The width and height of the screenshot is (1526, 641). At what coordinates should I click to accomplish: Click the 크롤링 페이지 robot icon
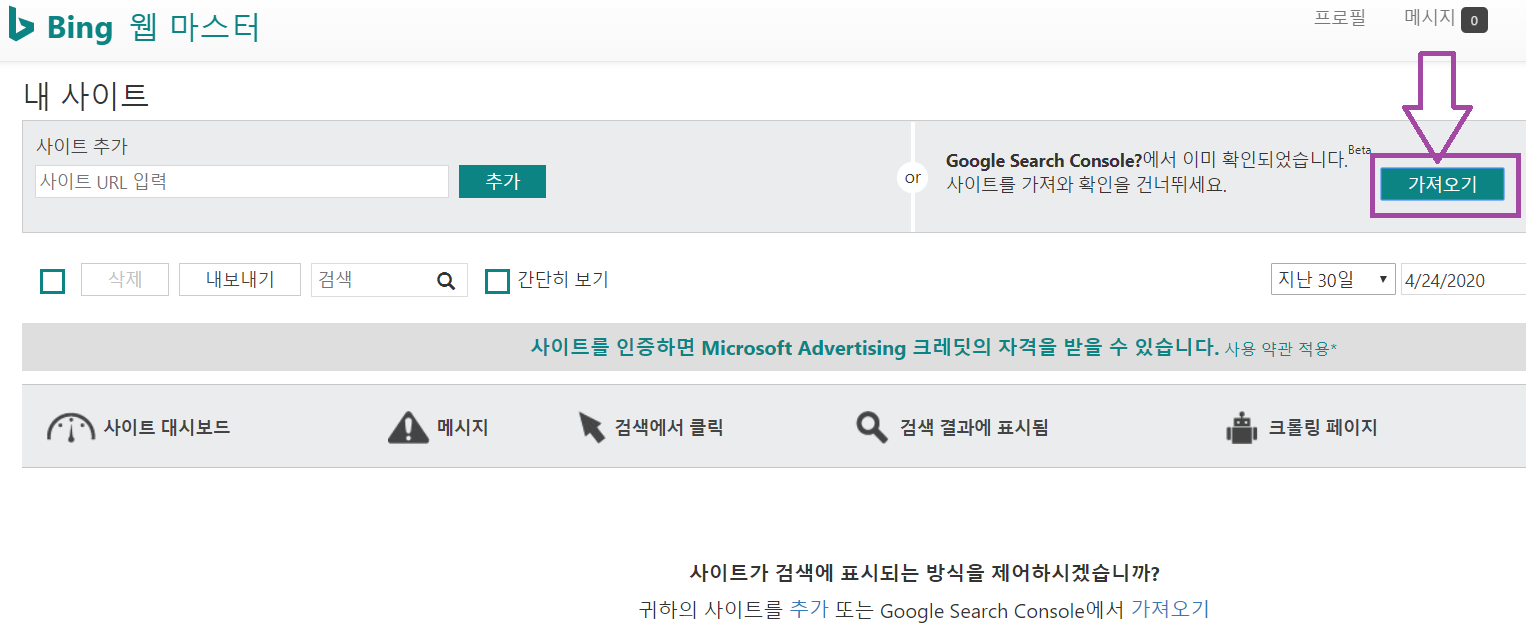click(1241, 428)
